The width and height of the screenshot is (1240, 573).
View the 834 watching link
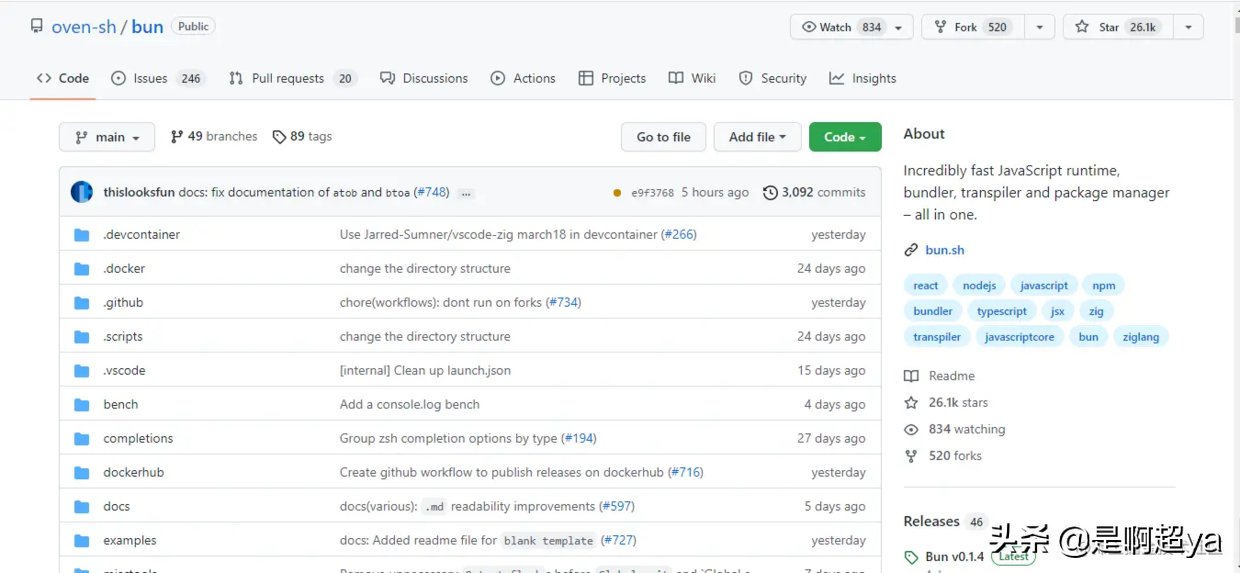click(x=955, y=429)
